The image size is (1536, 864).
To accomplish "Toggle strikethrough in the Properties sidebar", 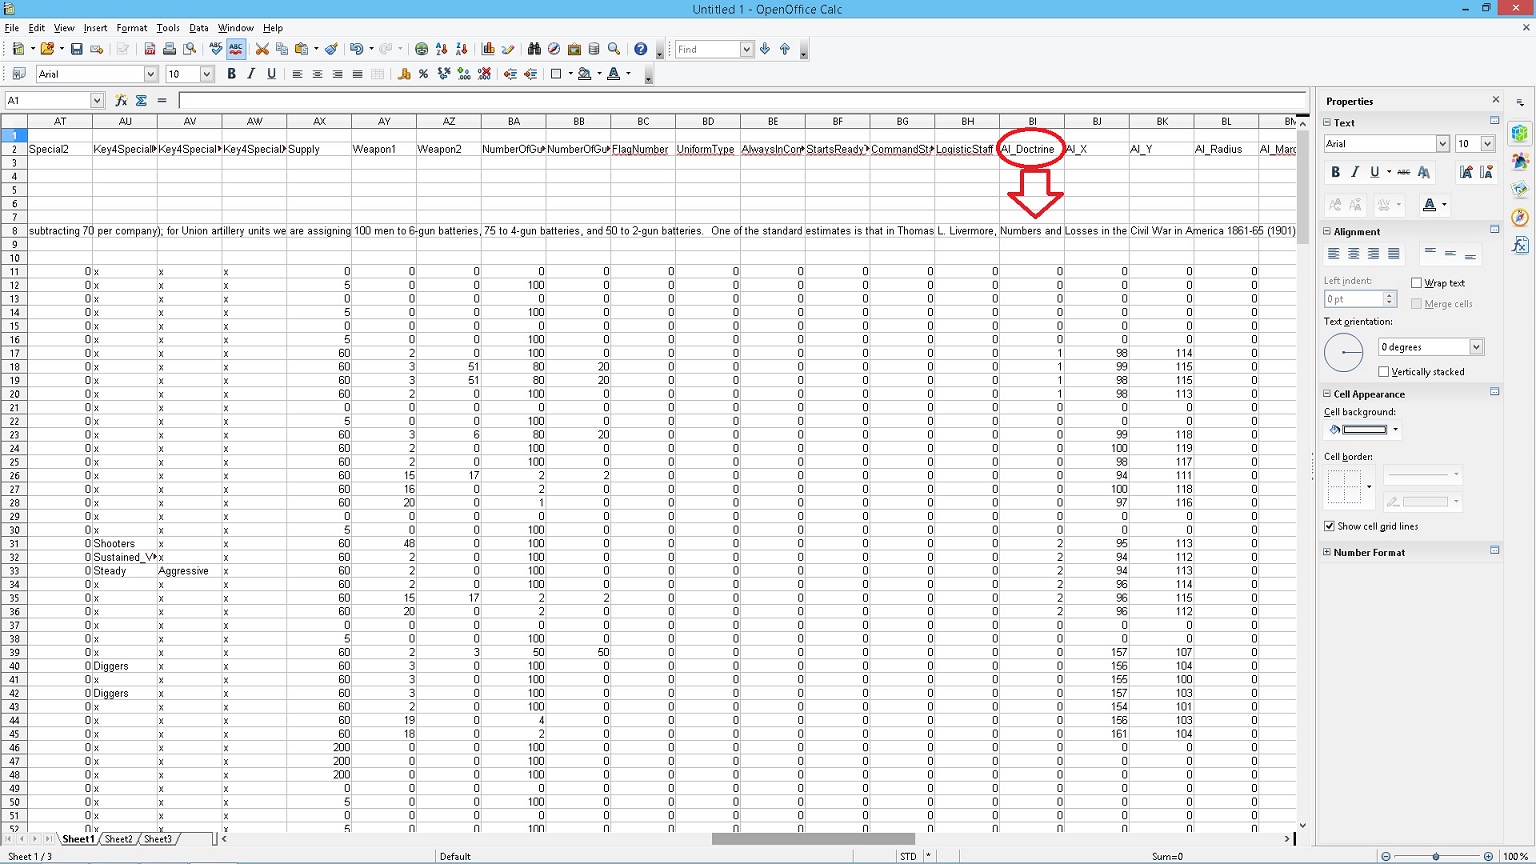I will click(1403, 172).
